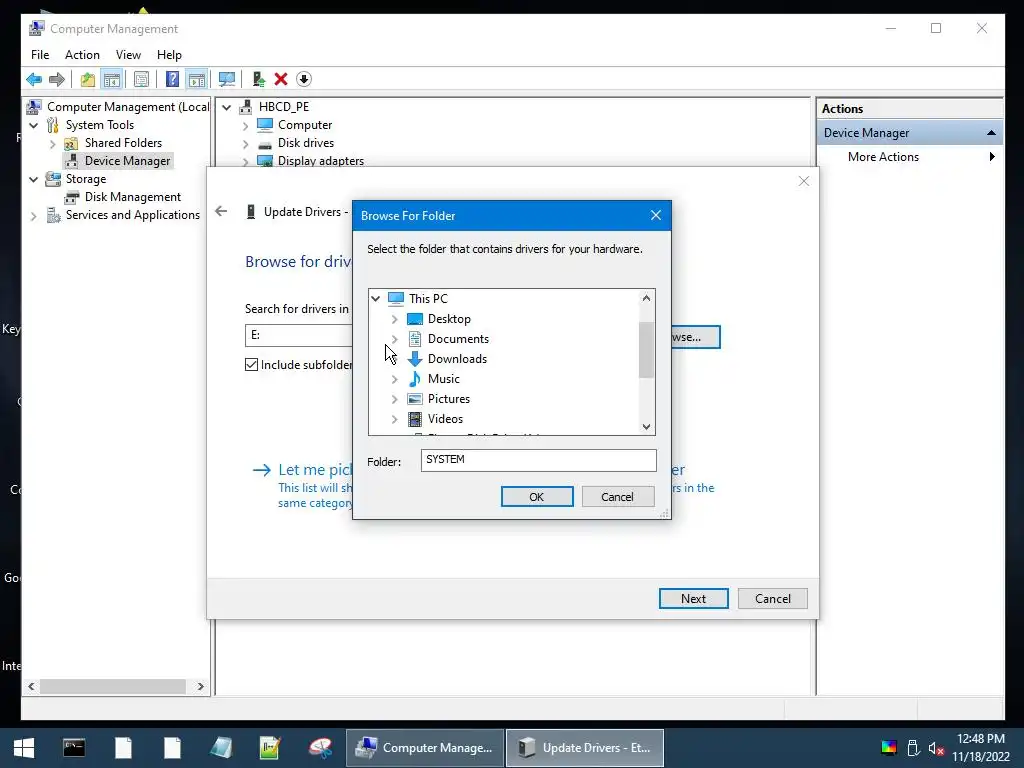The height and width of the screenshot is (768, 1024).
Task: Click the USB safely remove tray icon
Action: 913,748
